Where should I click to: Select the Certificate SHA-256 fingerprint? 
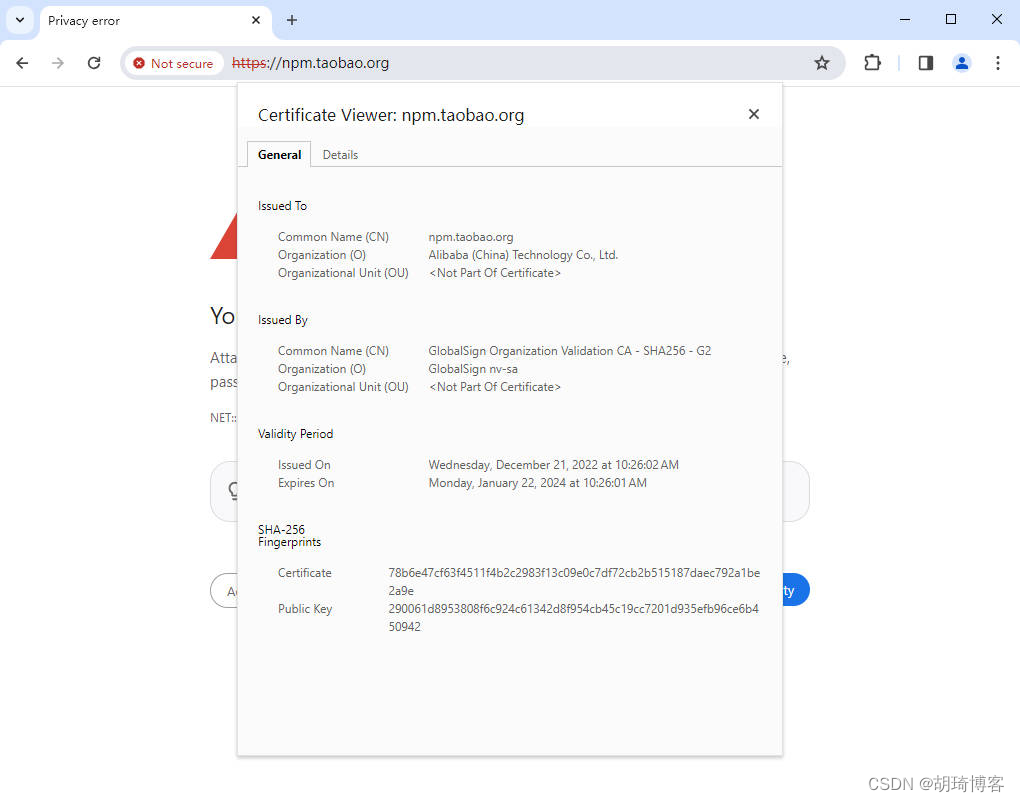[x=574, y=581]
